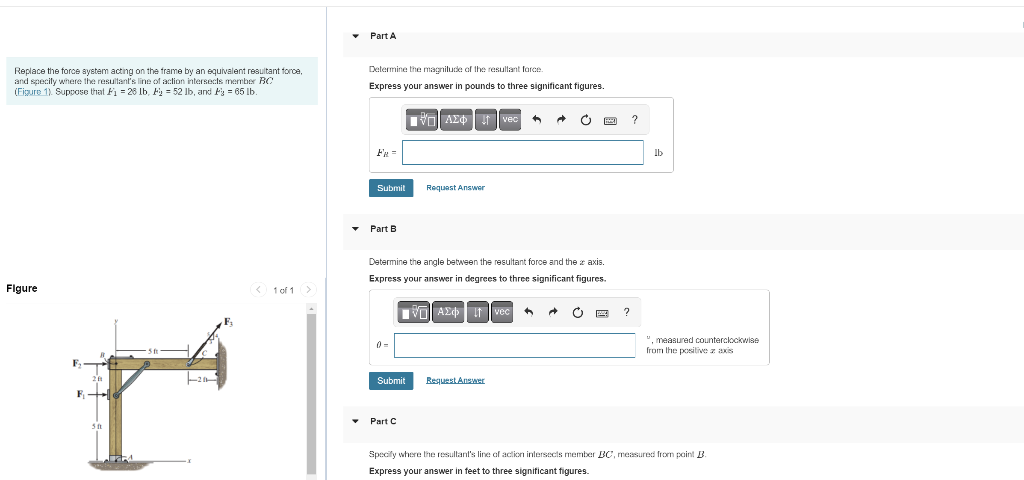Submit the Part B answer
1024x480 pixels.
point(391,381)
